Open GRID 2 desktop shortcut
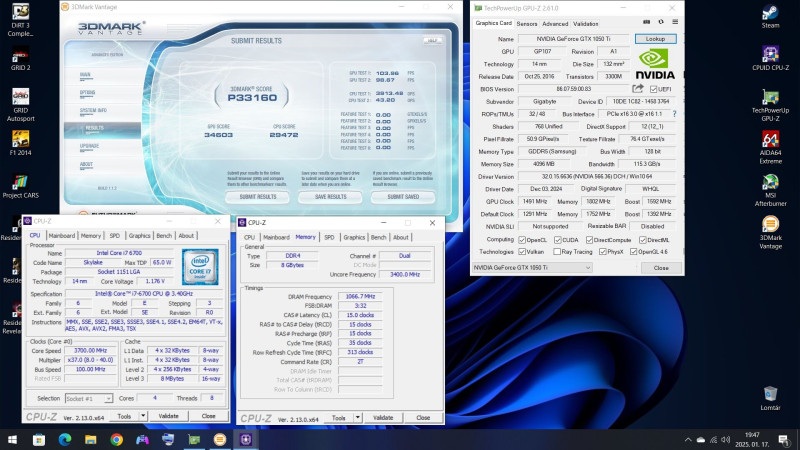Viewport: 800px width, 450px height. [x=20, y=58]
